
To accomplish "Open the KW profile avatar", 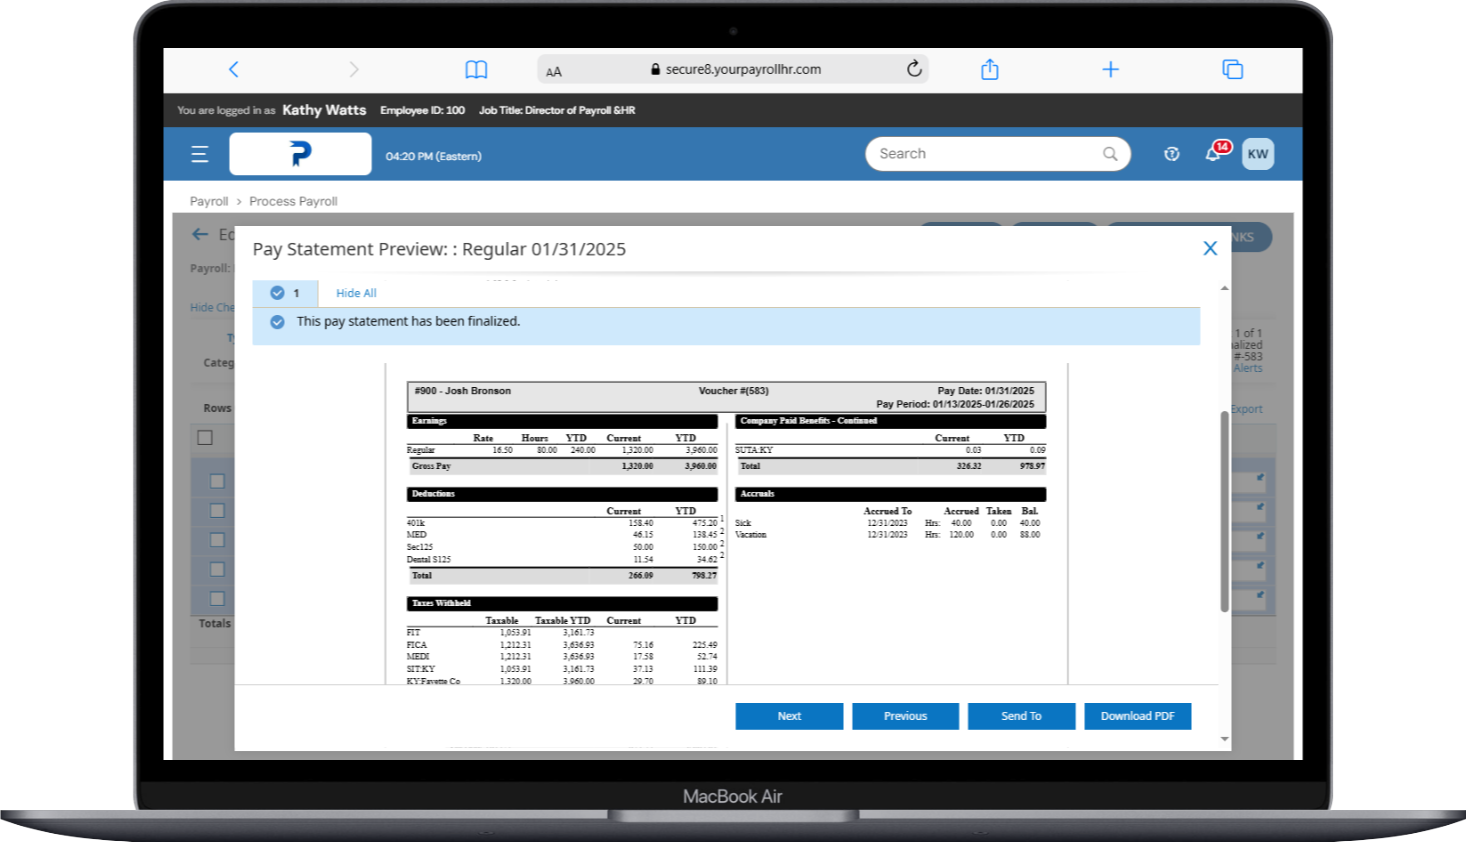I will [x=1258, y=153].
